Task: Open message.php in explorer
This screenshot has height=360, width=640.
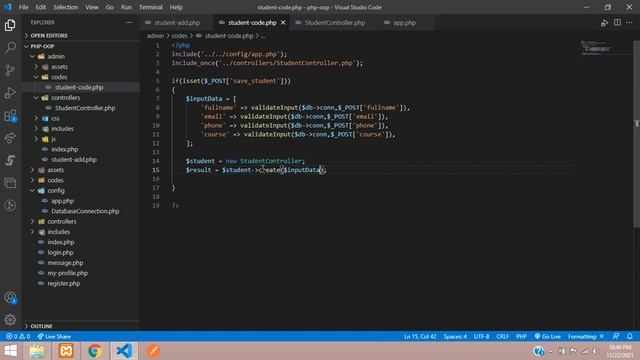Action: 65,263
